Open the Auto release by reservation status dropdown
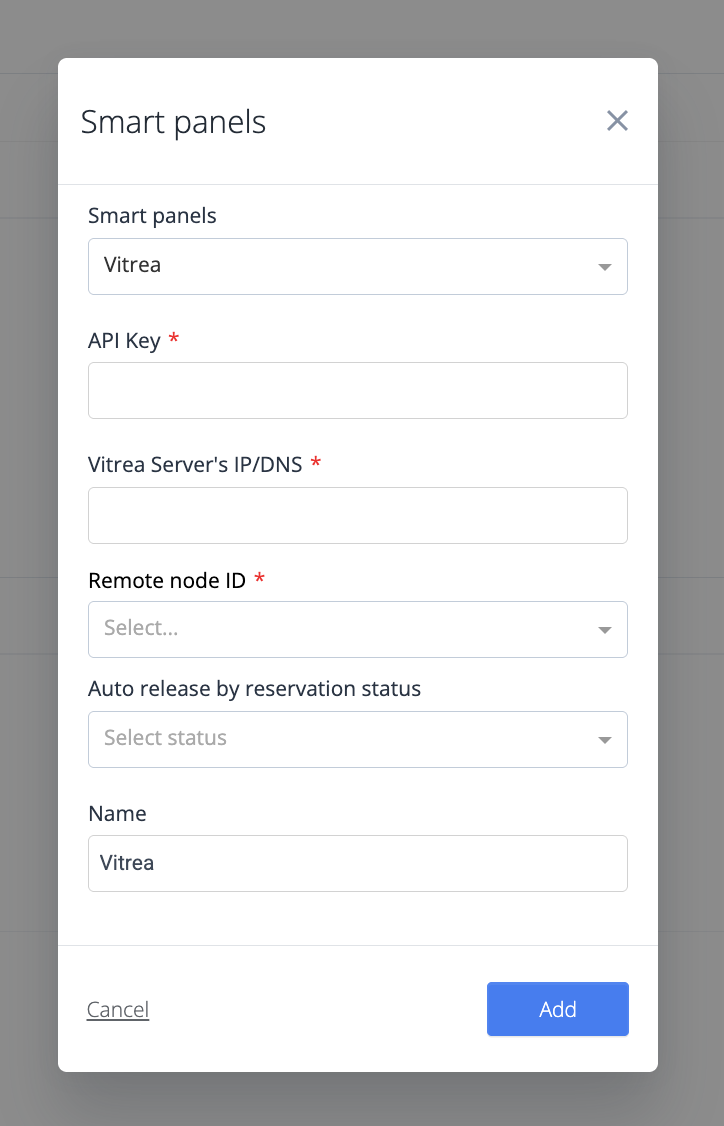 coord(358,739)
